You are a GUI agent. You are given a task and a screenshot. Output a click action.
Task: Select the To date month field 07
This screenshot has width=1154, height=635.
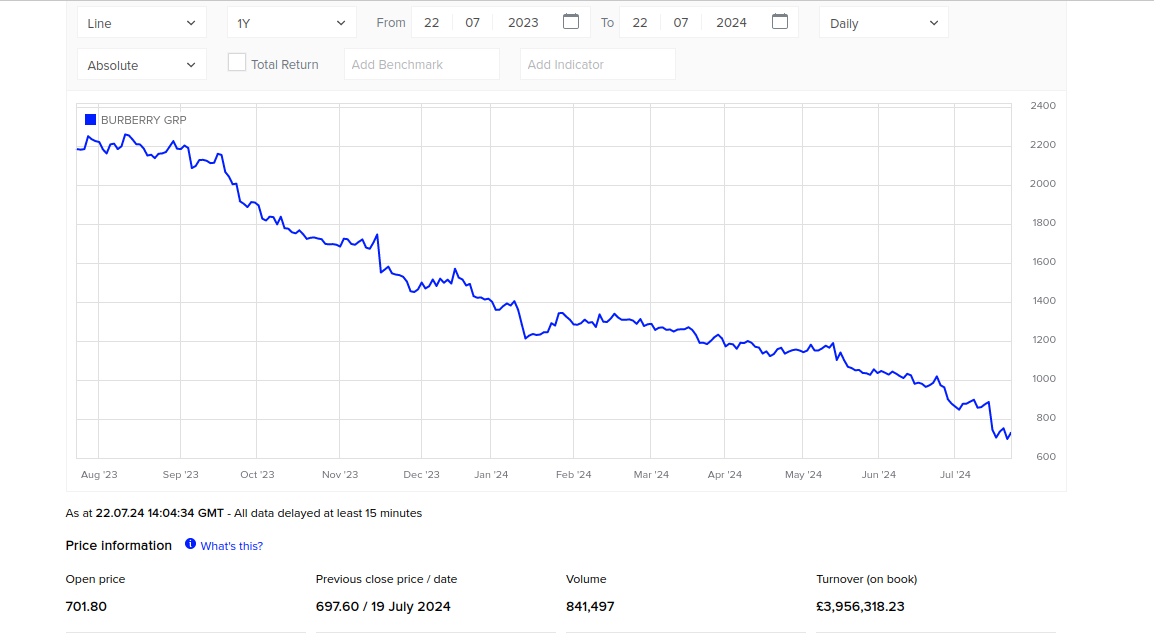tap(681, 23)
